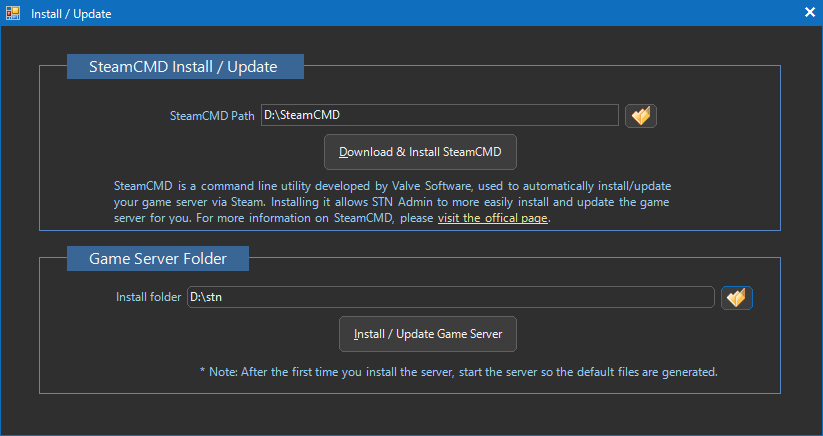Screen dimensions: 823x436
Task: Focus the Install folder text field
Action: click(x=450, y=298)
